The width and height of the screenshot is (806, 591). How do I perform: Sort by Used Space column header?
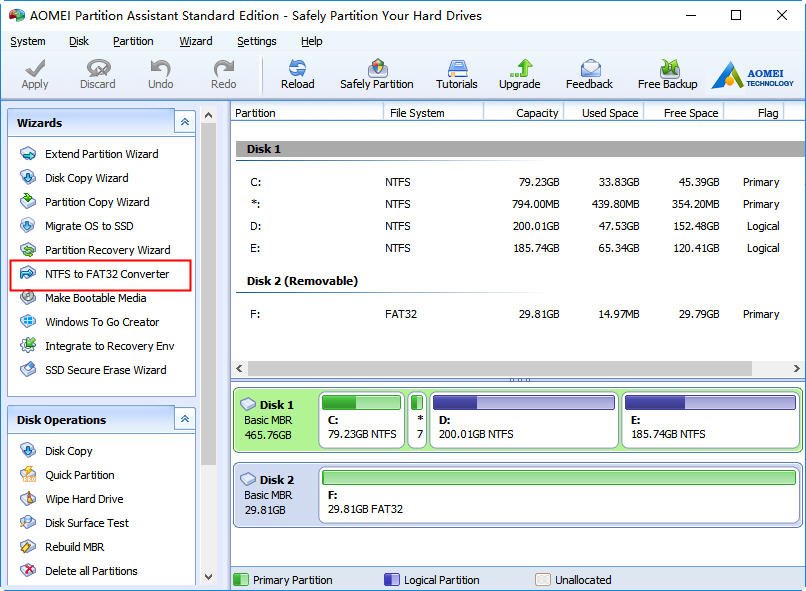point(604,113)
